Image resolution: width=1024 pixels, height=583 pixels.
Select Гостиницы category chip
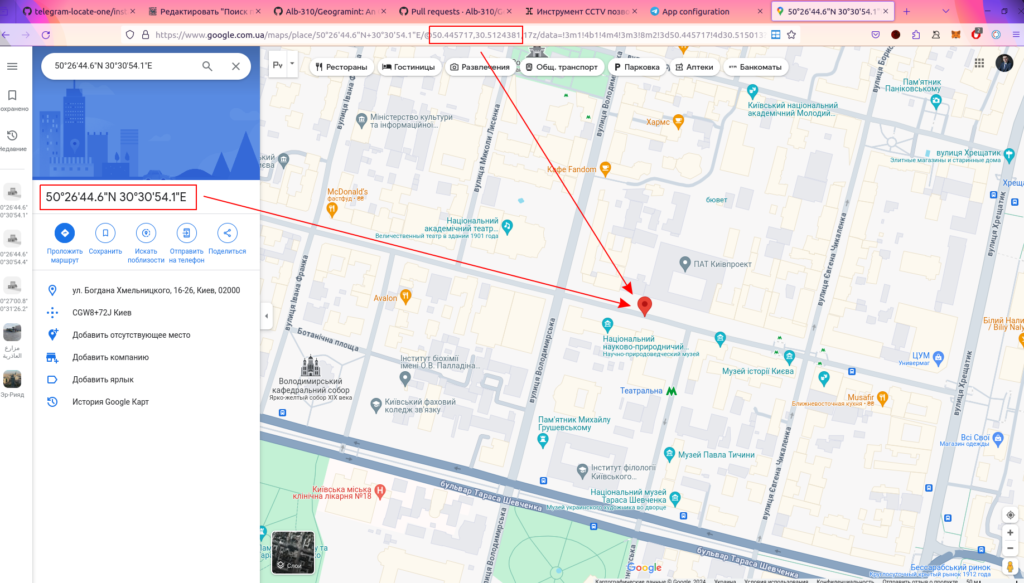click(409, 67)
